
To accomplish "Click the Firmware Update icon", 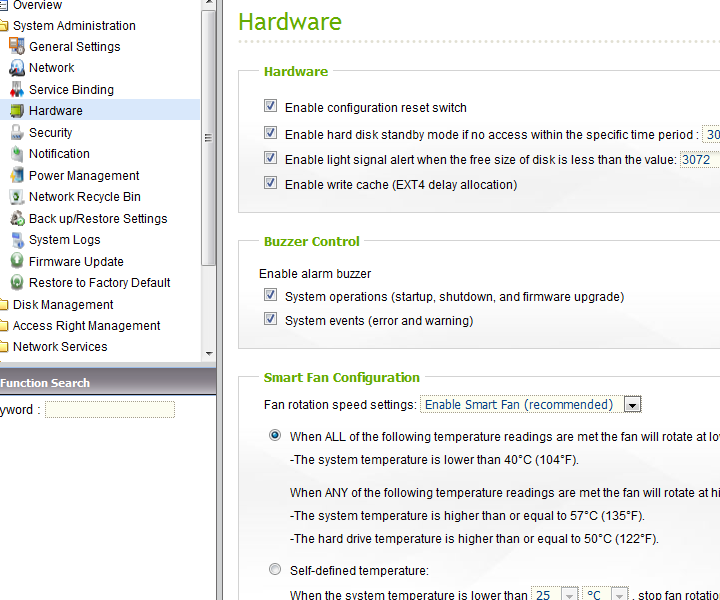I will pos(17,261).
